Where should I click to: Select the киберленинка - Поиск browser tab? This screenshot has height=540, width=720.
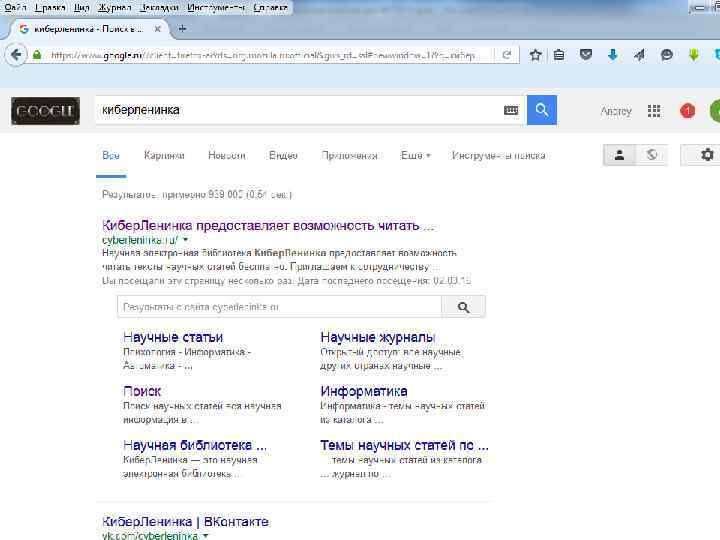coord(89,29)
